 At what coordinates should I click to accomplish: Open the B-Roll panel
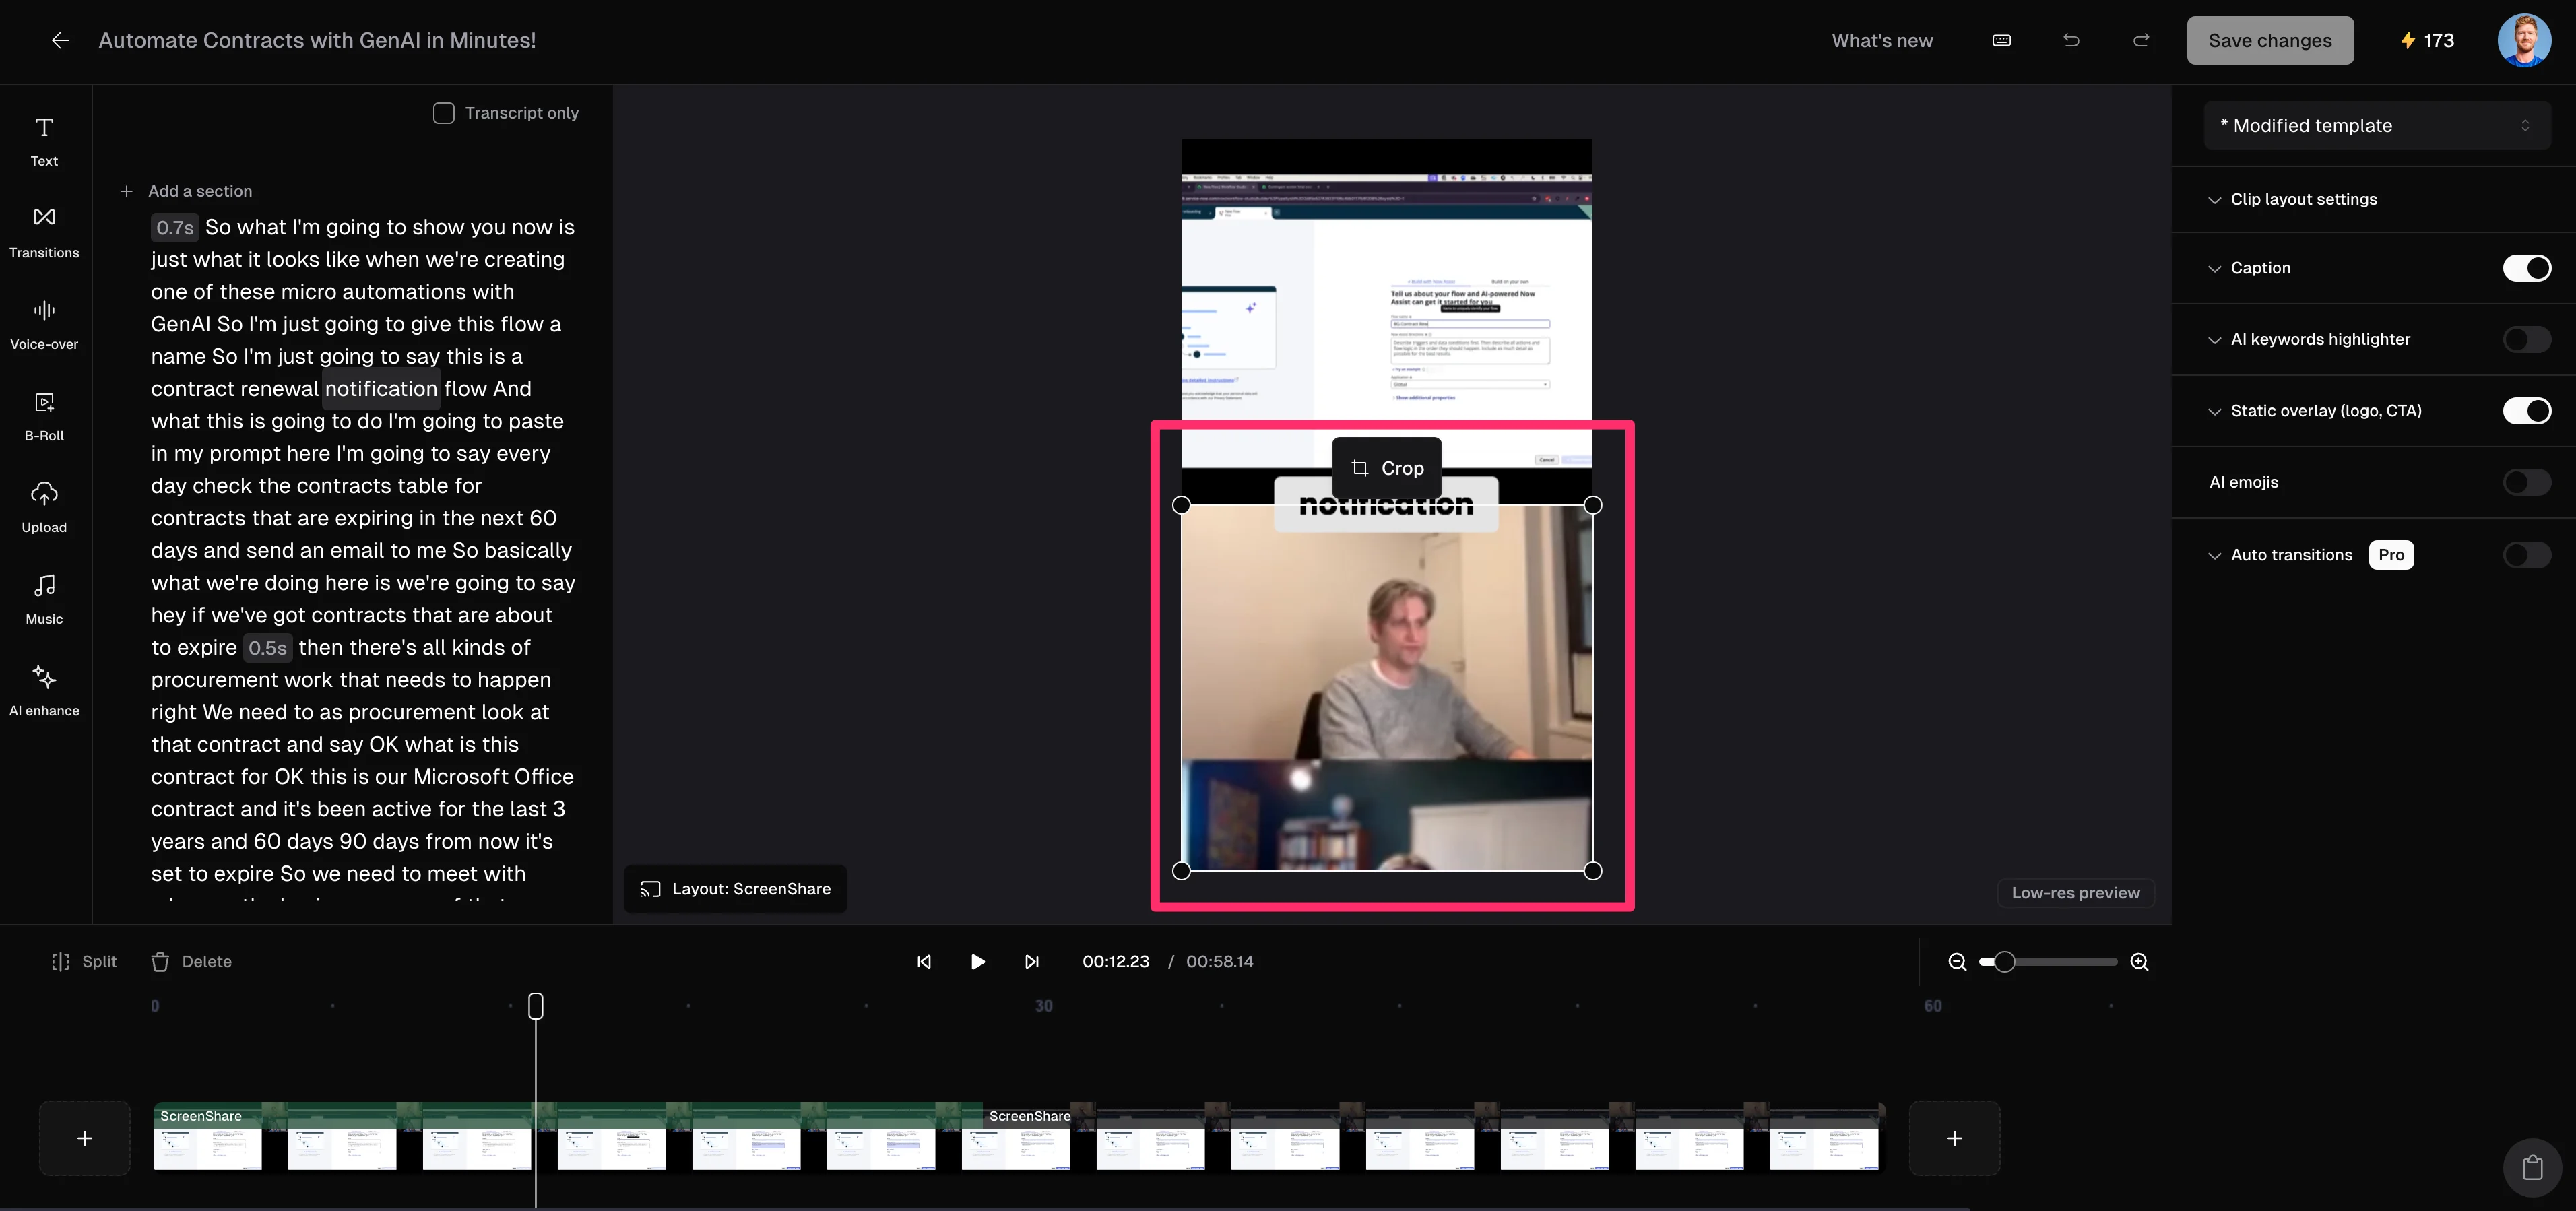point(44,415)
